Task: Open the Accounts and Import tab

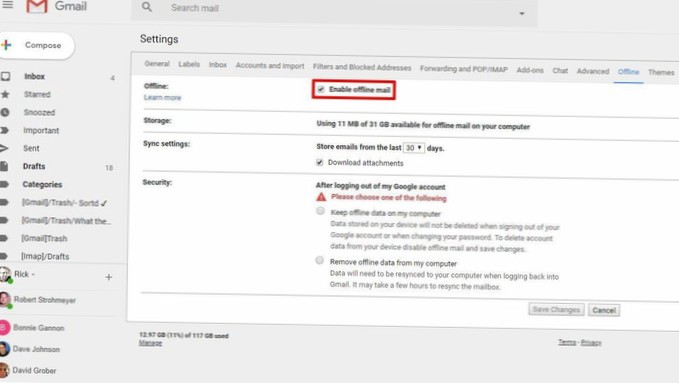Action: click(x=270, y=65)
